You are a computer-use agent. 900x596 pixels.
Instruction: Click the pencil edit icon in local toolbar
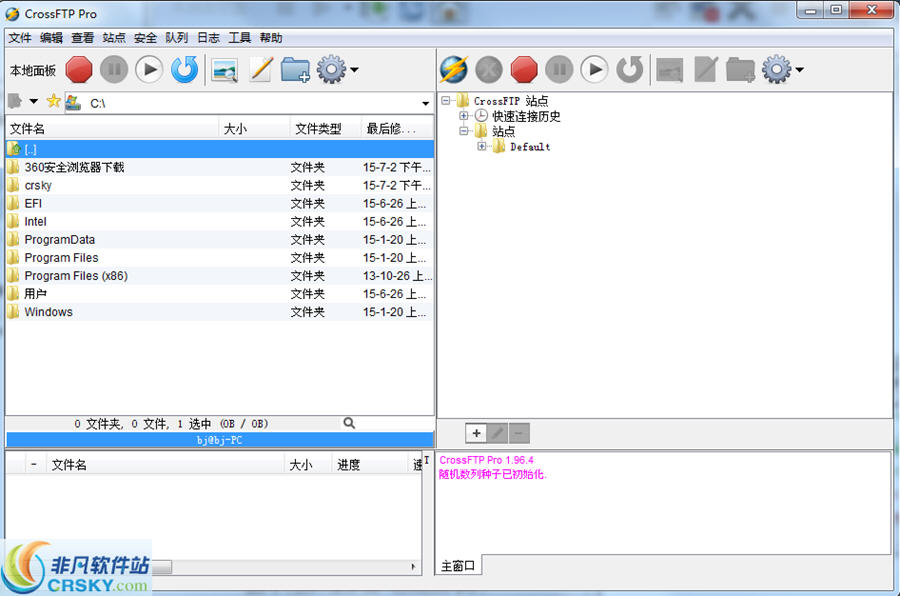click(261, 69)
